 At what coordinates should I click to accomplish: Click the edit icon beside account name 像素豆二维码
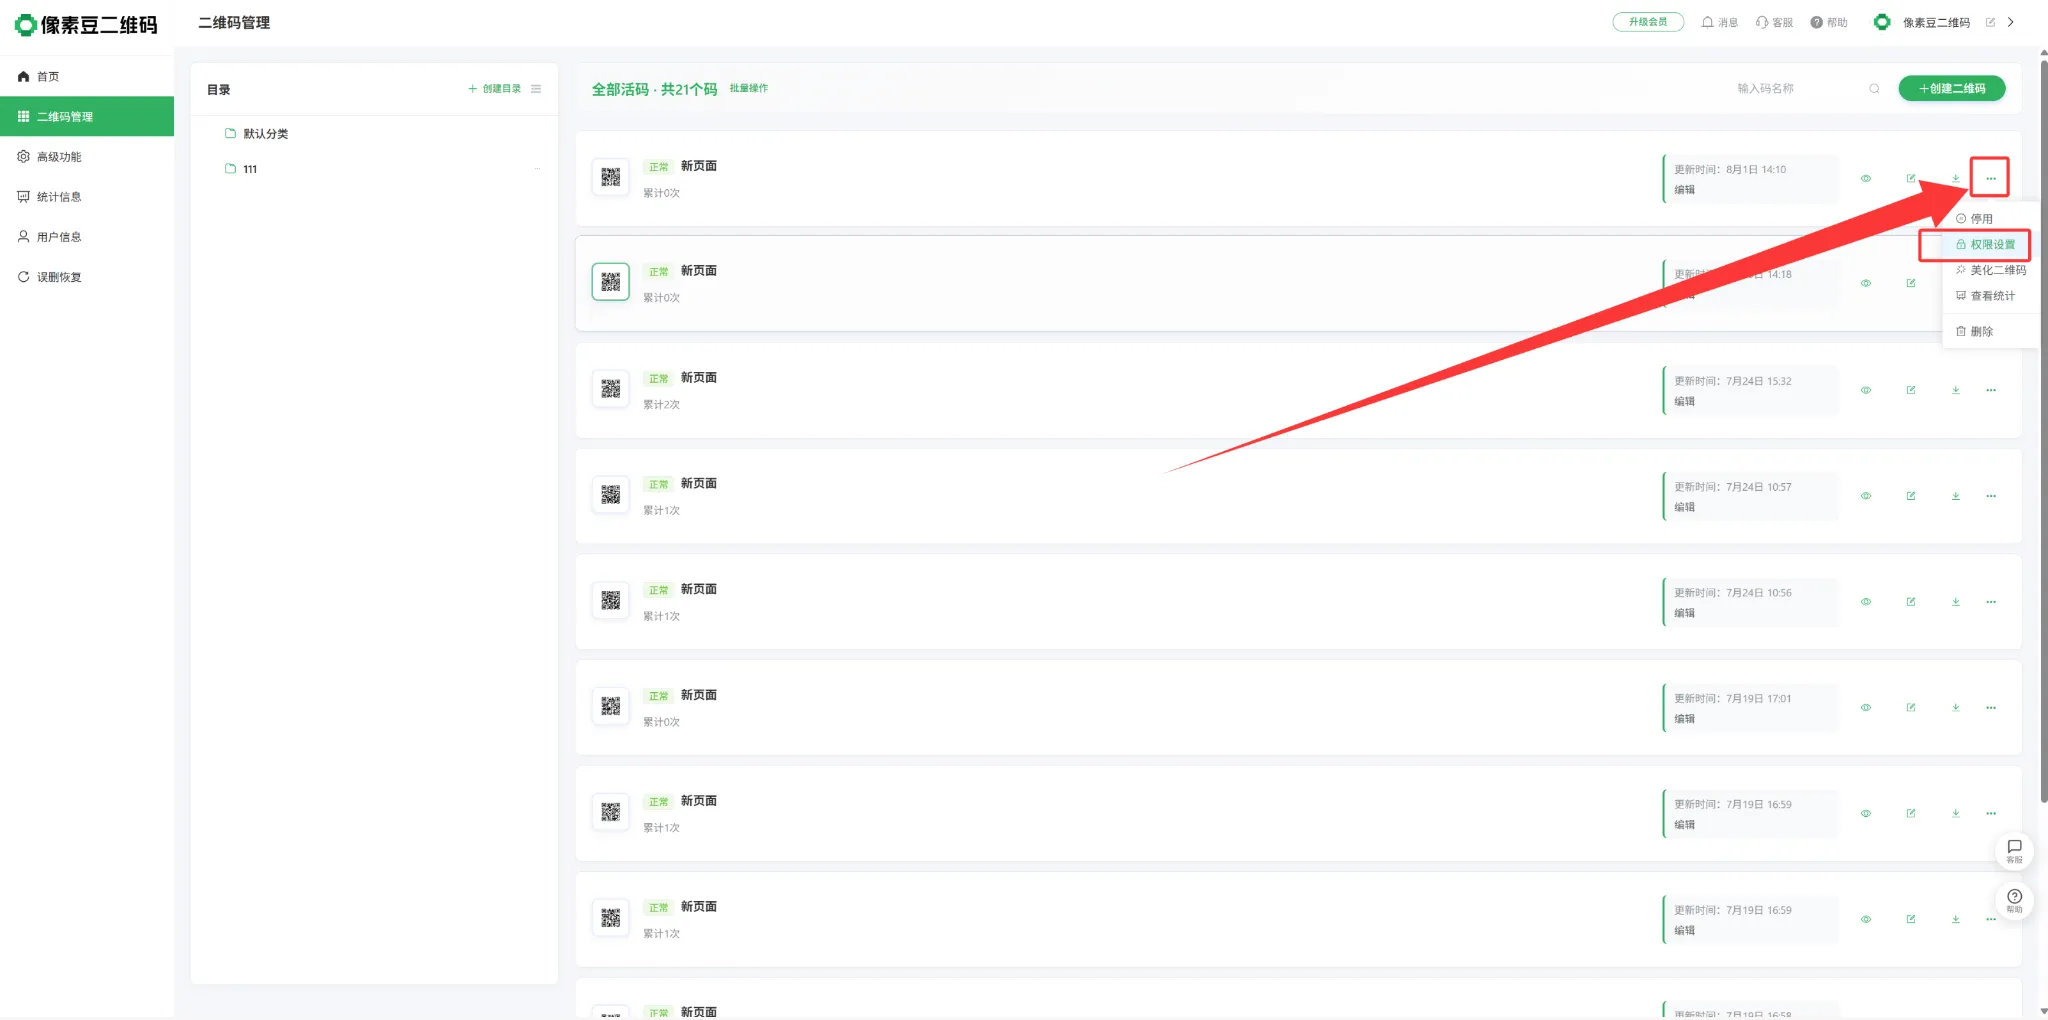(1990, 22)
